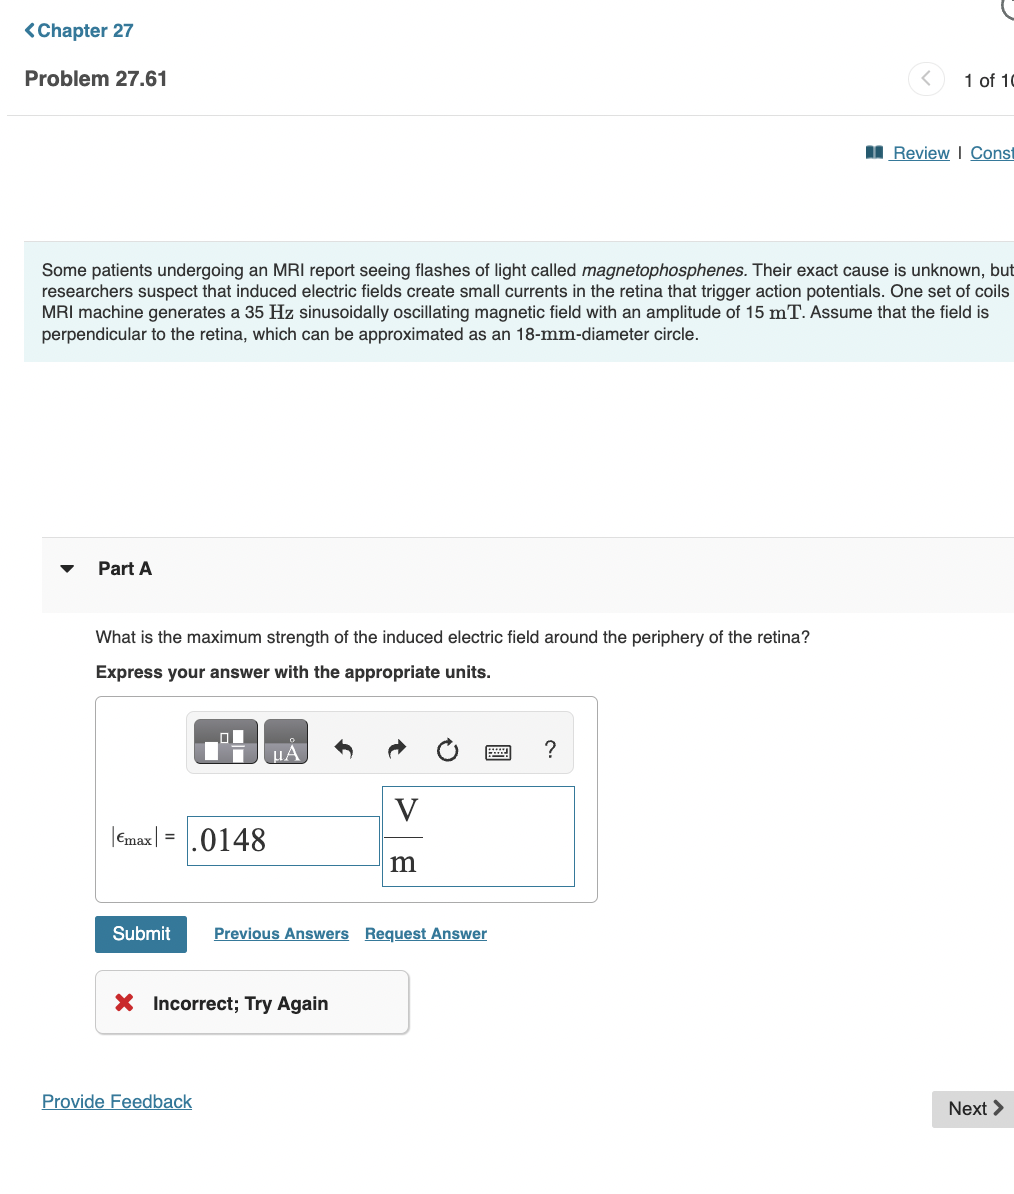The height and width of the screenshot is (1194, 1014).
Task: Click the value field containing .0148
Action: pos(283,841)
